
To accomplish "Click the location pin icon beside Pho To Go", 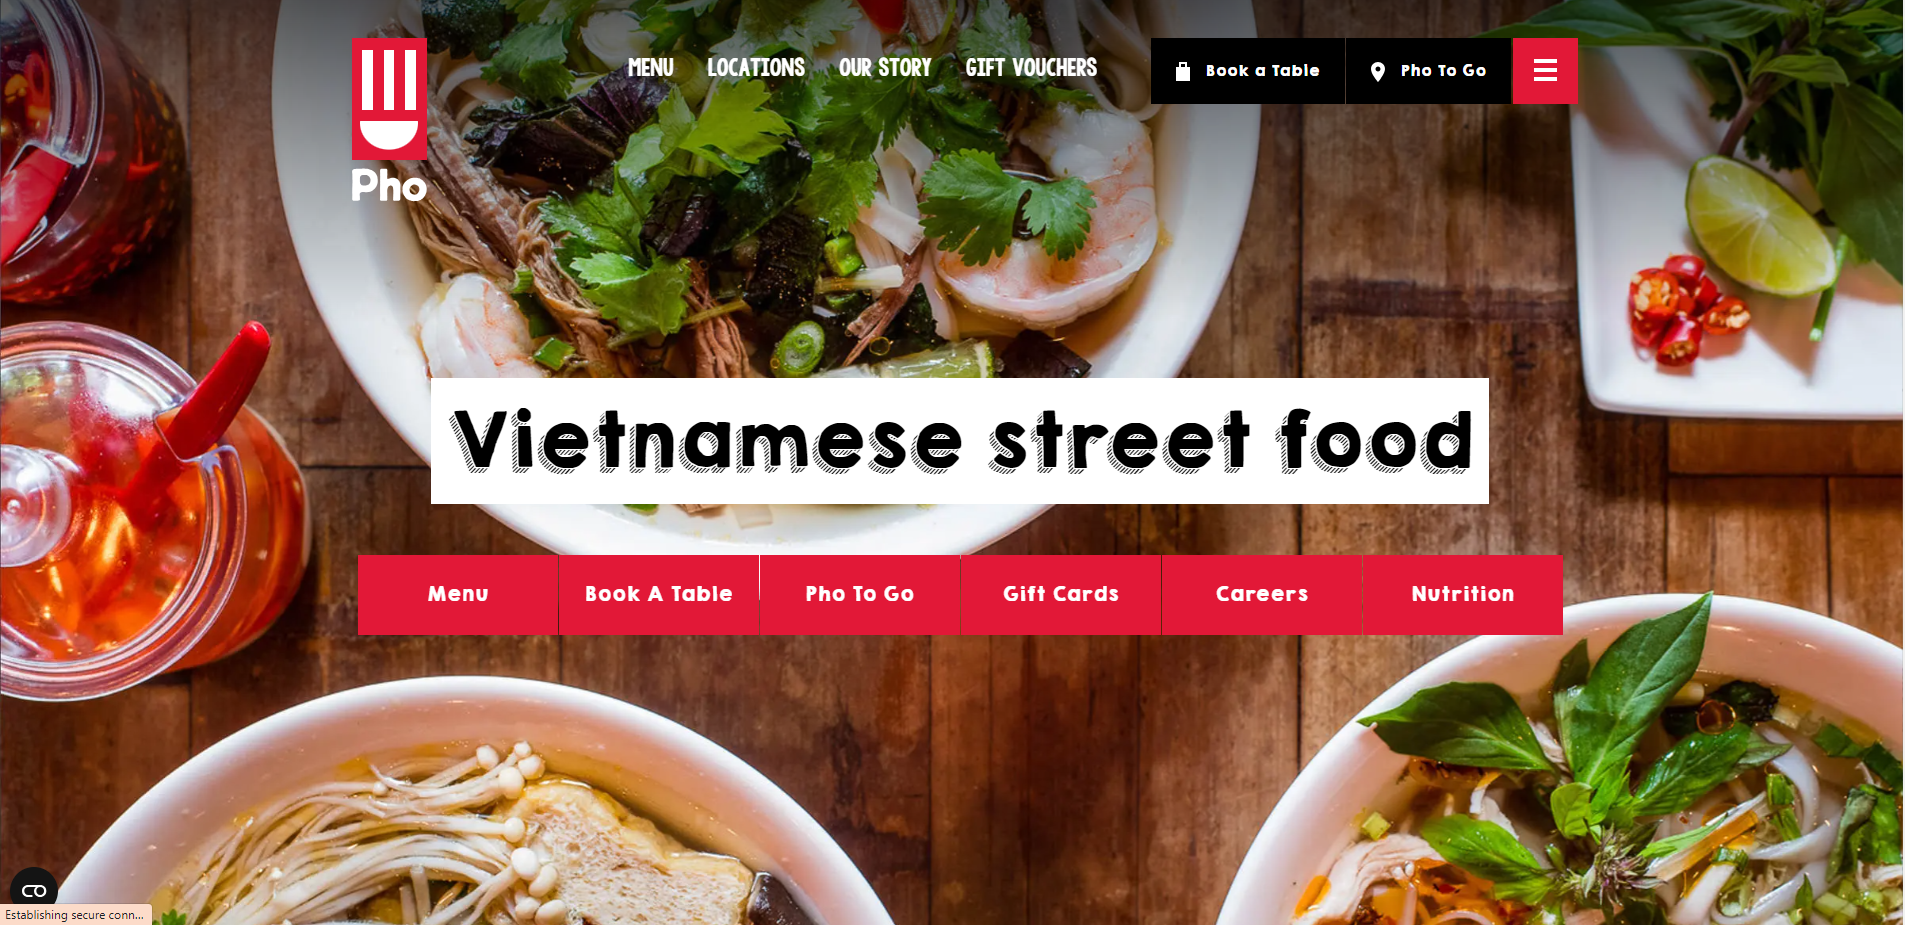I will 1378,71.
